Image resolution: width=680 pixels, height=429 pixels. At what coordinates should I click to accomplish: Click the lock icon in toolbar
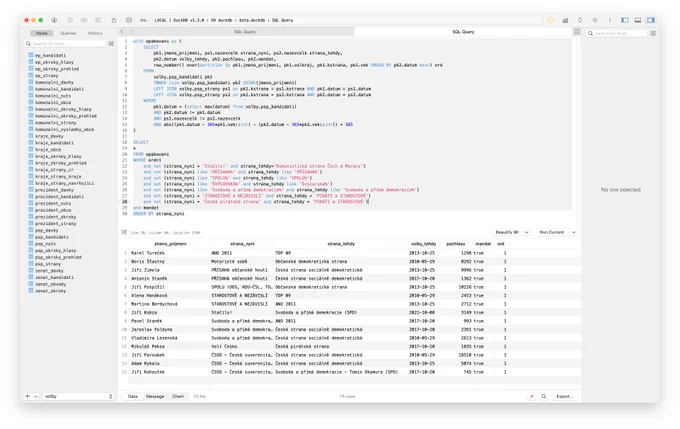click(114, 20)
